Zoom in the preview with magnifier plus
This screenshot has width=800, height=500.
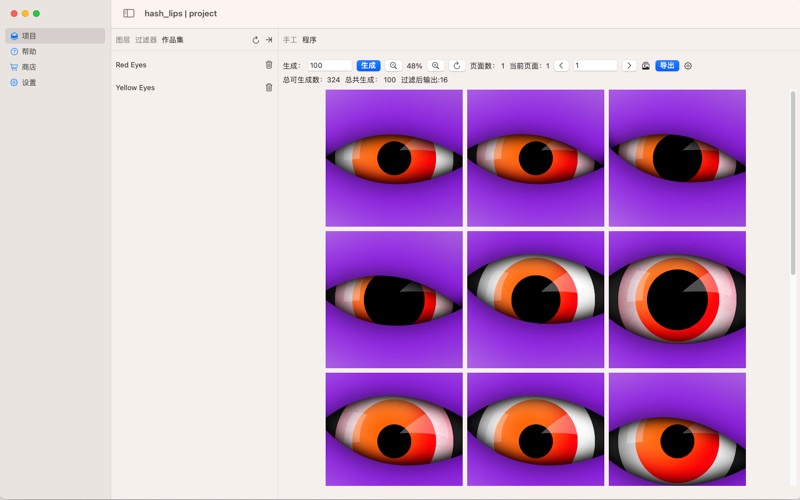tap(436, 66)
